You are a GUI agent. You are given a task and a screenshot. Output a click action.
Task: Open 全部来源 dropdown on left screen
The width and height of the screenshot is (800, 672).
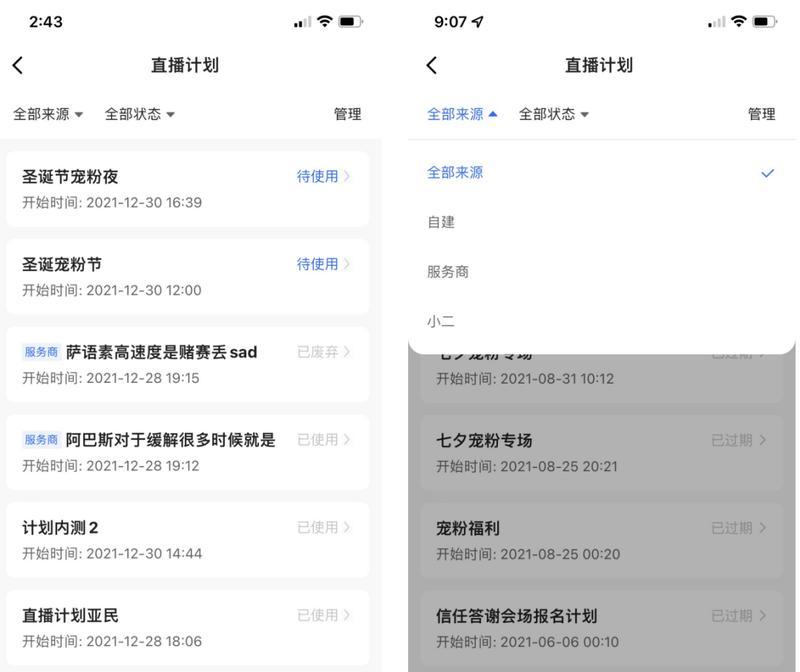pos(48,114)
